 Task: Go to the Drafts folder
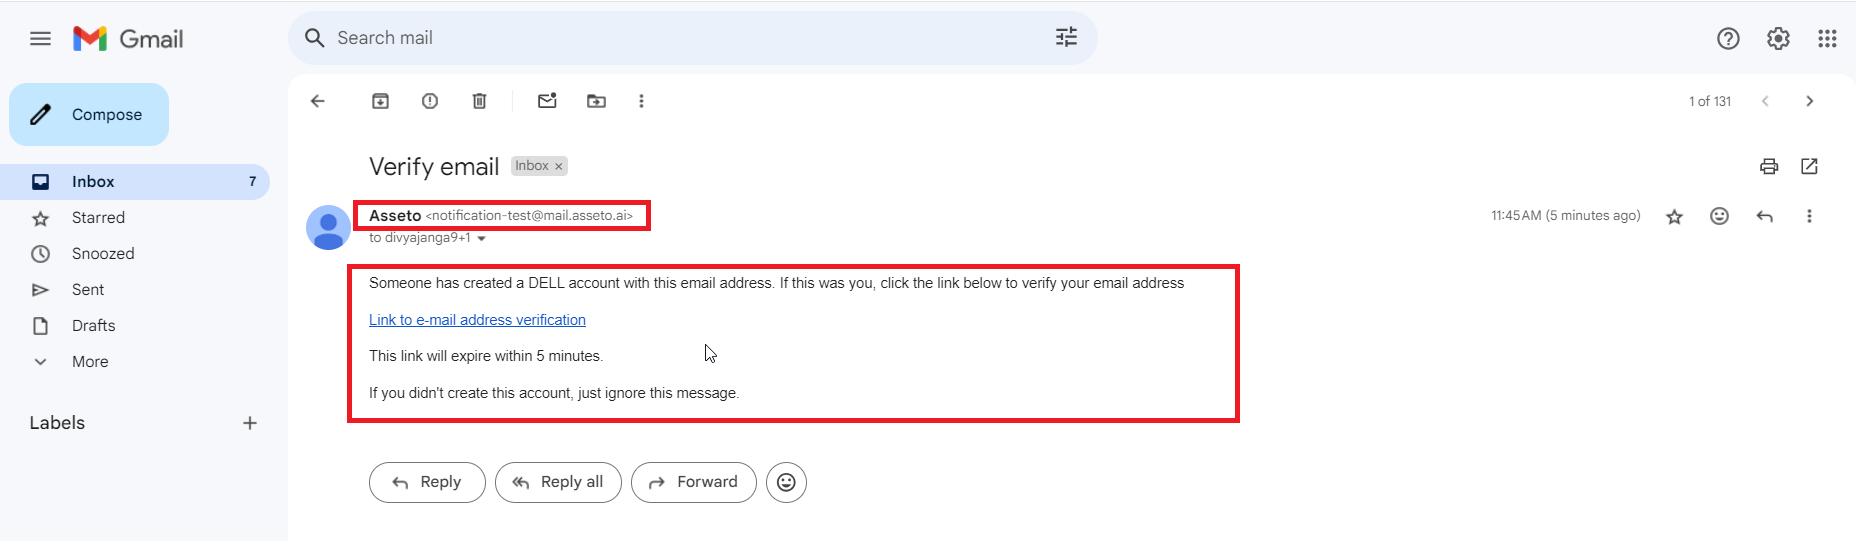93,326
